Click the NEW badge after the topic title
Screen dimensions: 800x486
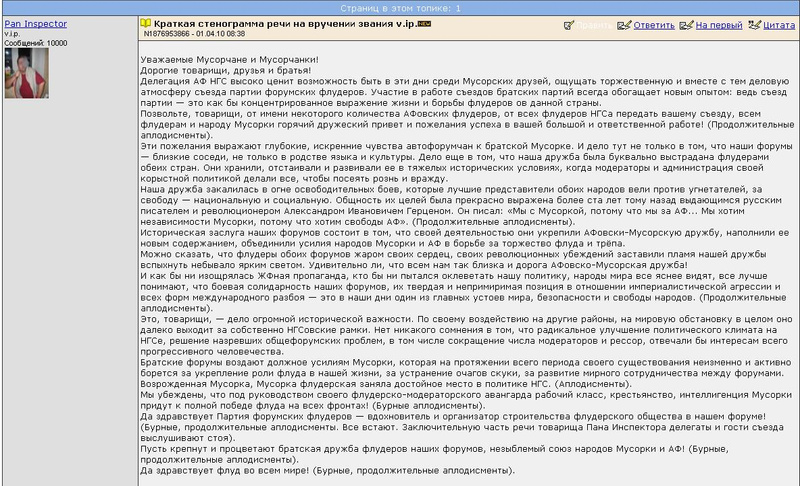tap(424, 23)
